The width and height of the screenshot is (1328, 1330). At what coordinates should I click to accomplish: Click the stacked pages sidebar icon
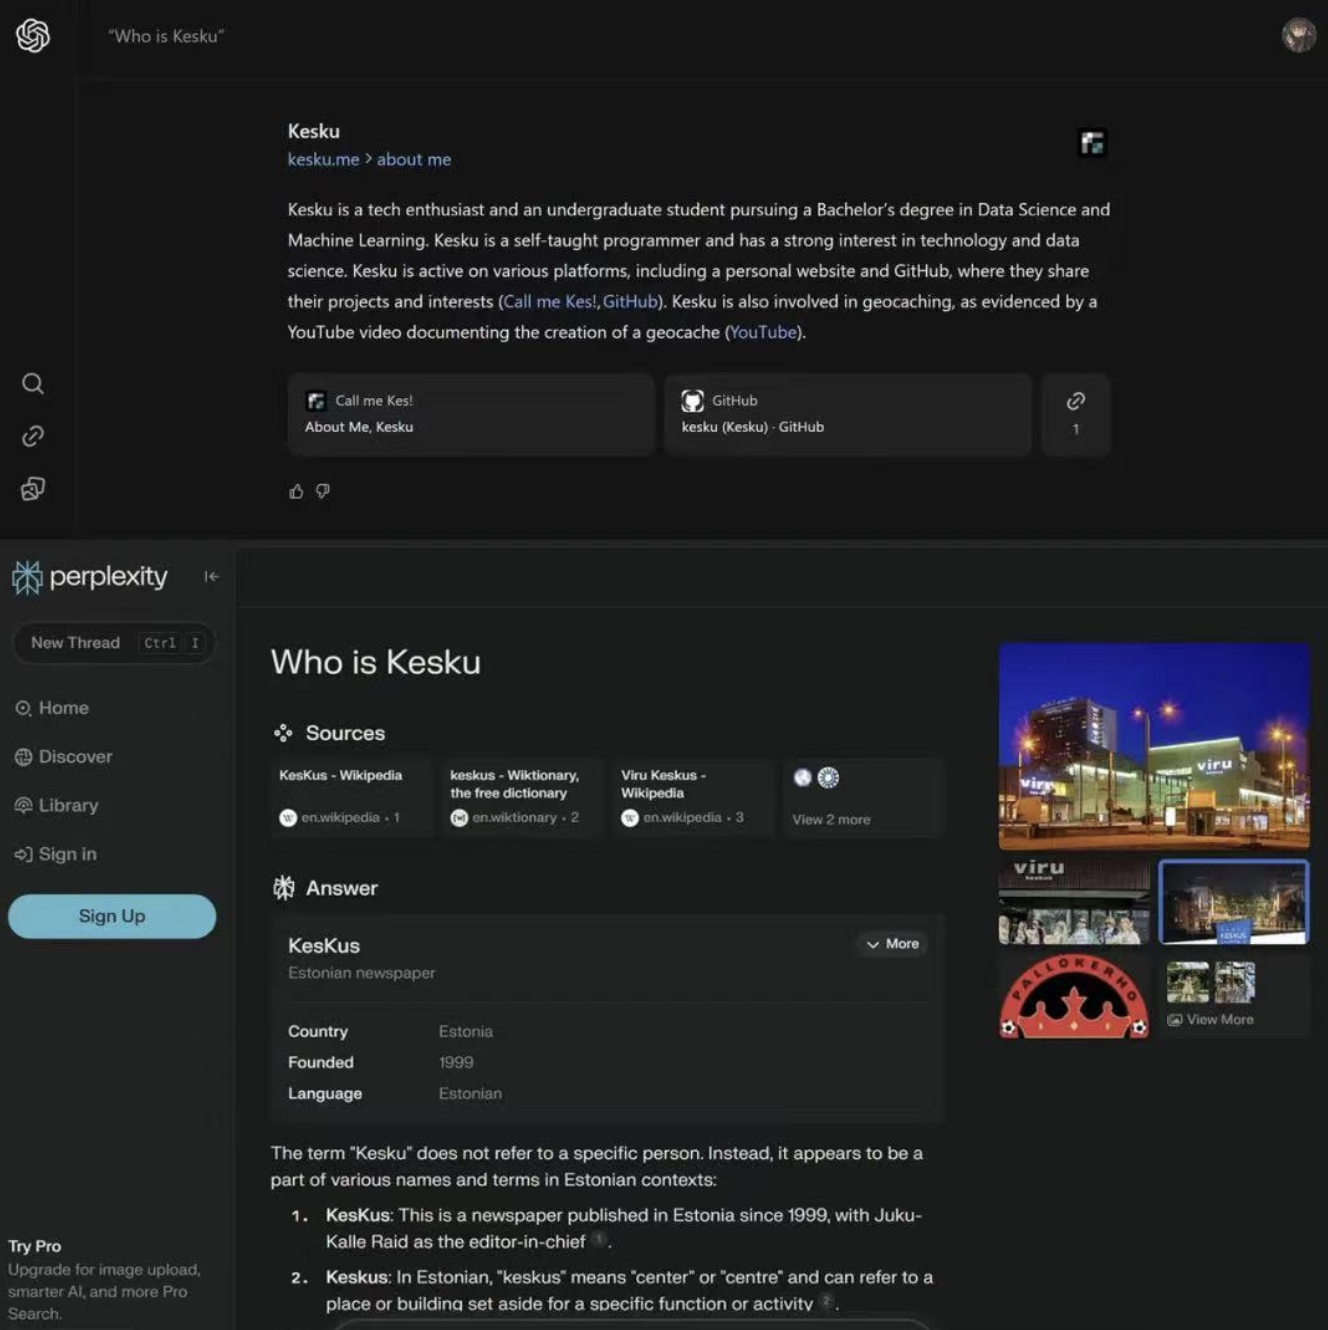(33, 489)
